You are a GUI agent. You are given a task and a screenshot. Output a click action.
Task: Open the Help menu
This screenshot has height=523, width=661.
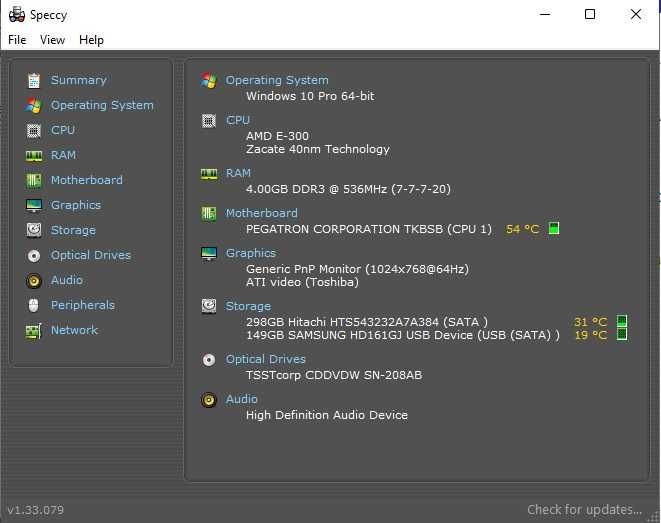point(91,40)
